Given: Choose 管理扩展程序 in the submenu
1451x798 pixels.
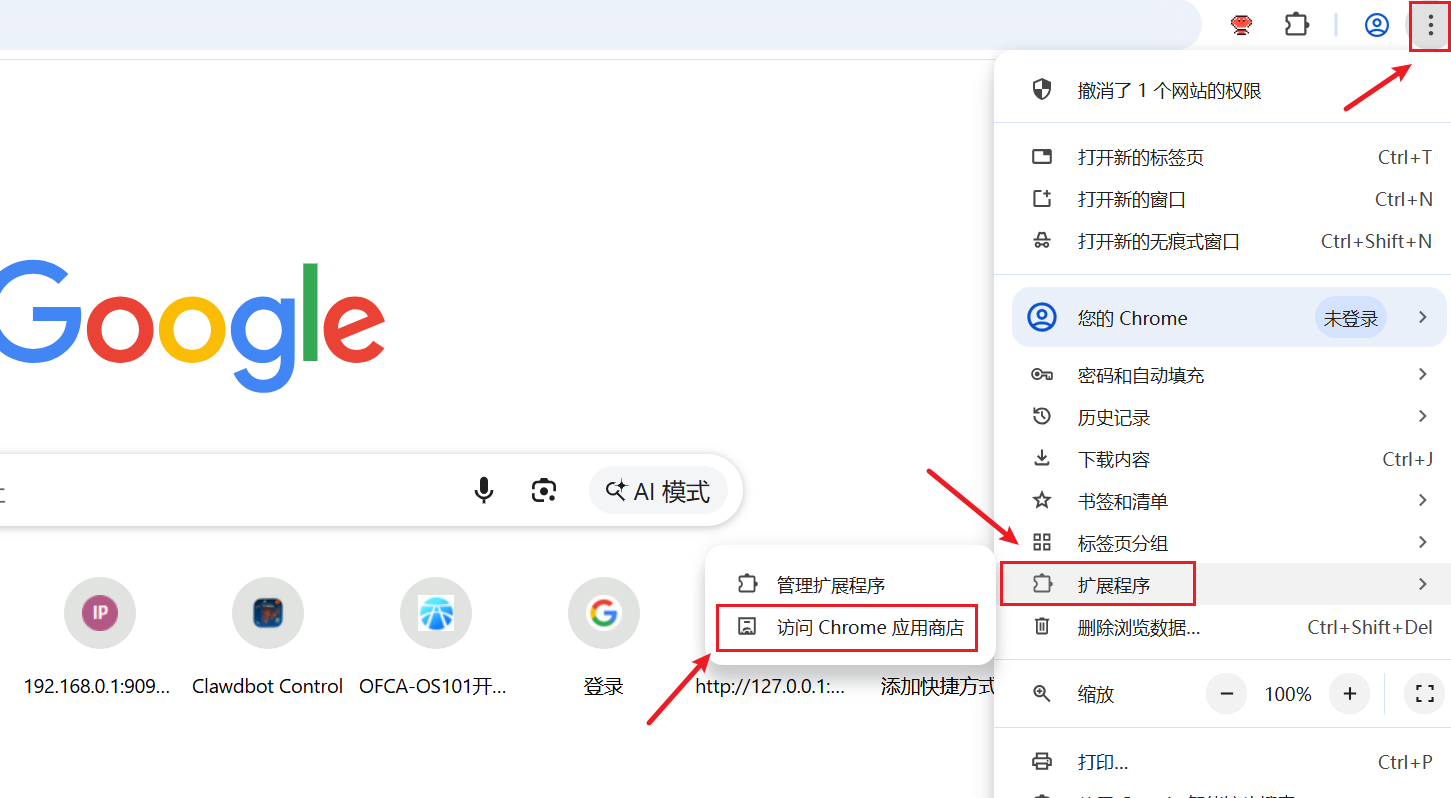Looking at the screenshot, I should (x=849, y=585).
